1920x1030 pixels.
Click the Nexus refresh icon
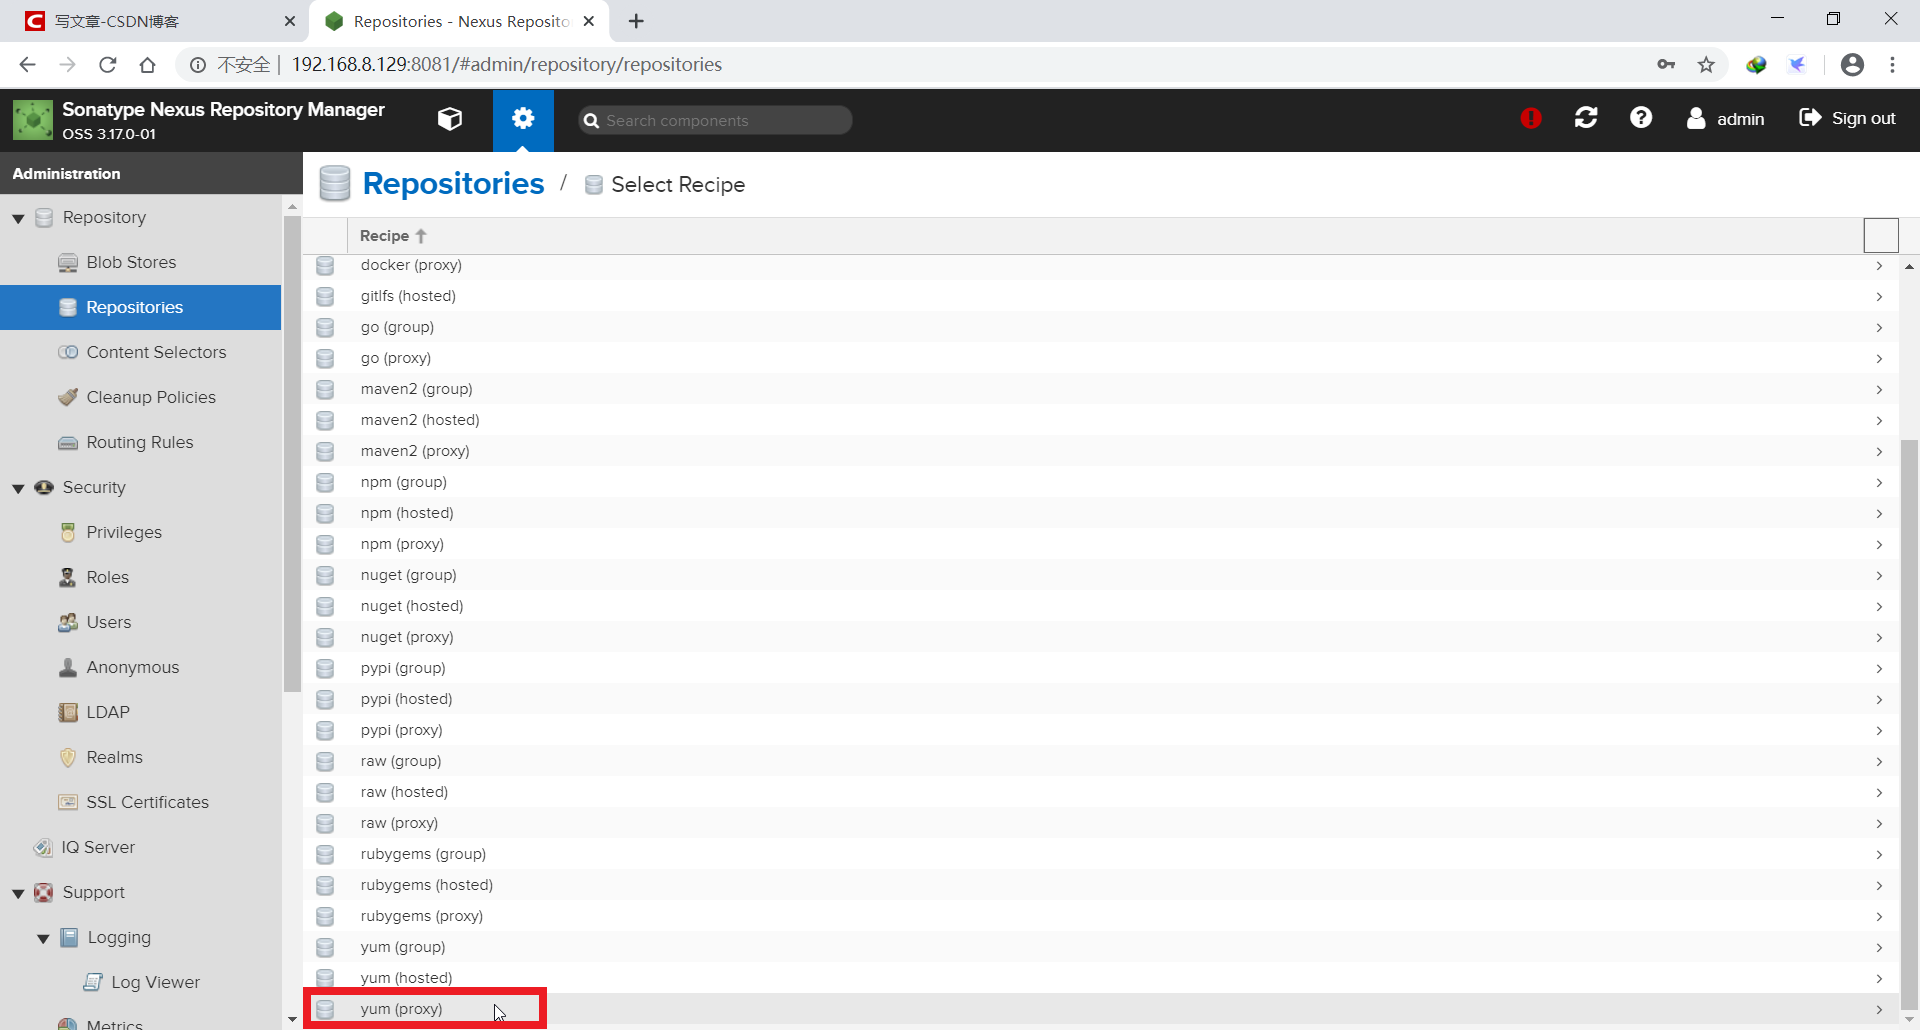1586,118
